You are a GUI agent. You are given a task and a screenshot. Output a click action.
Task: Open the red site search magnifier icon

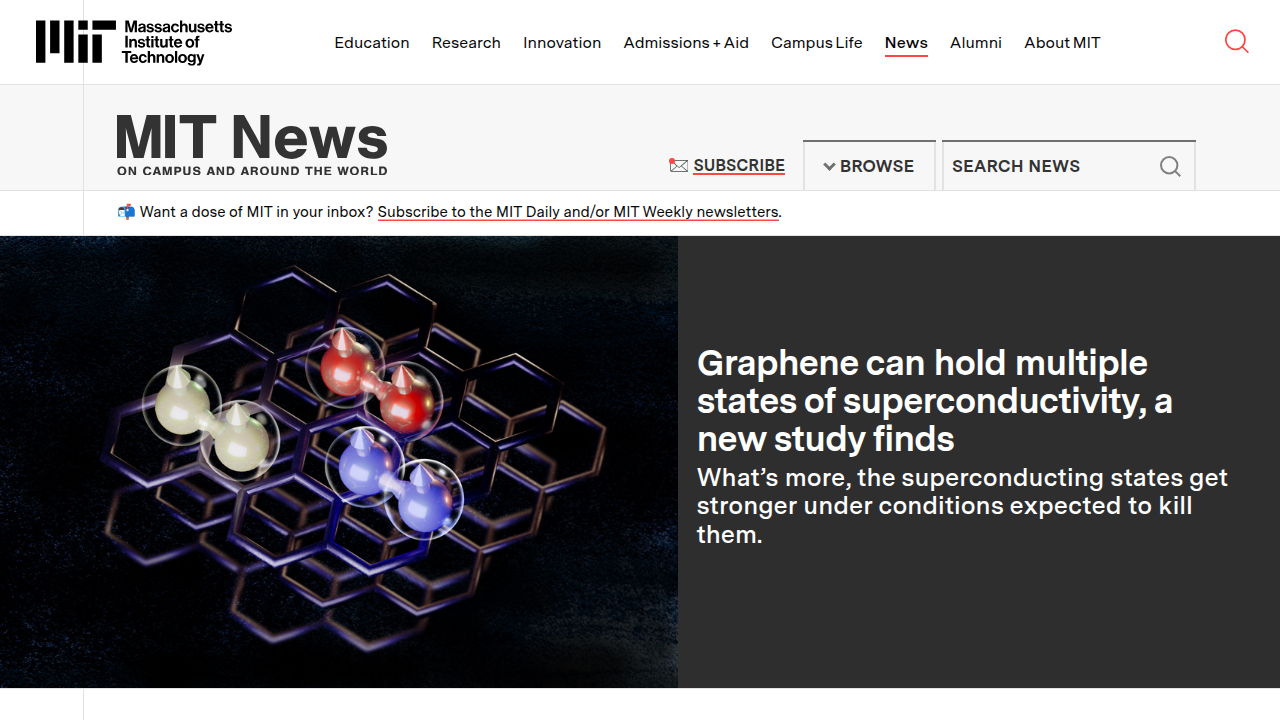[x=1237, y=41]
